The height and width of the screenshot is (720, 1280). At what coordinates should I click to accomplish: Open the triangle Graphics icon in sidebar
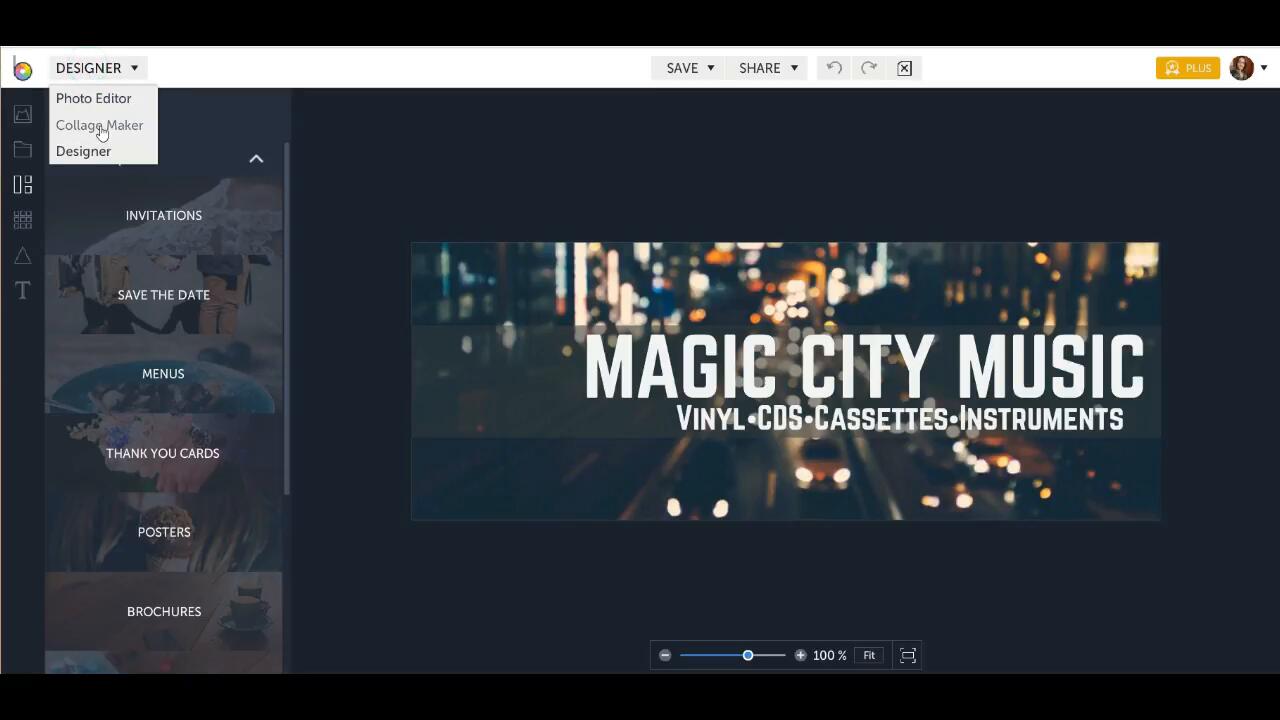22,256
